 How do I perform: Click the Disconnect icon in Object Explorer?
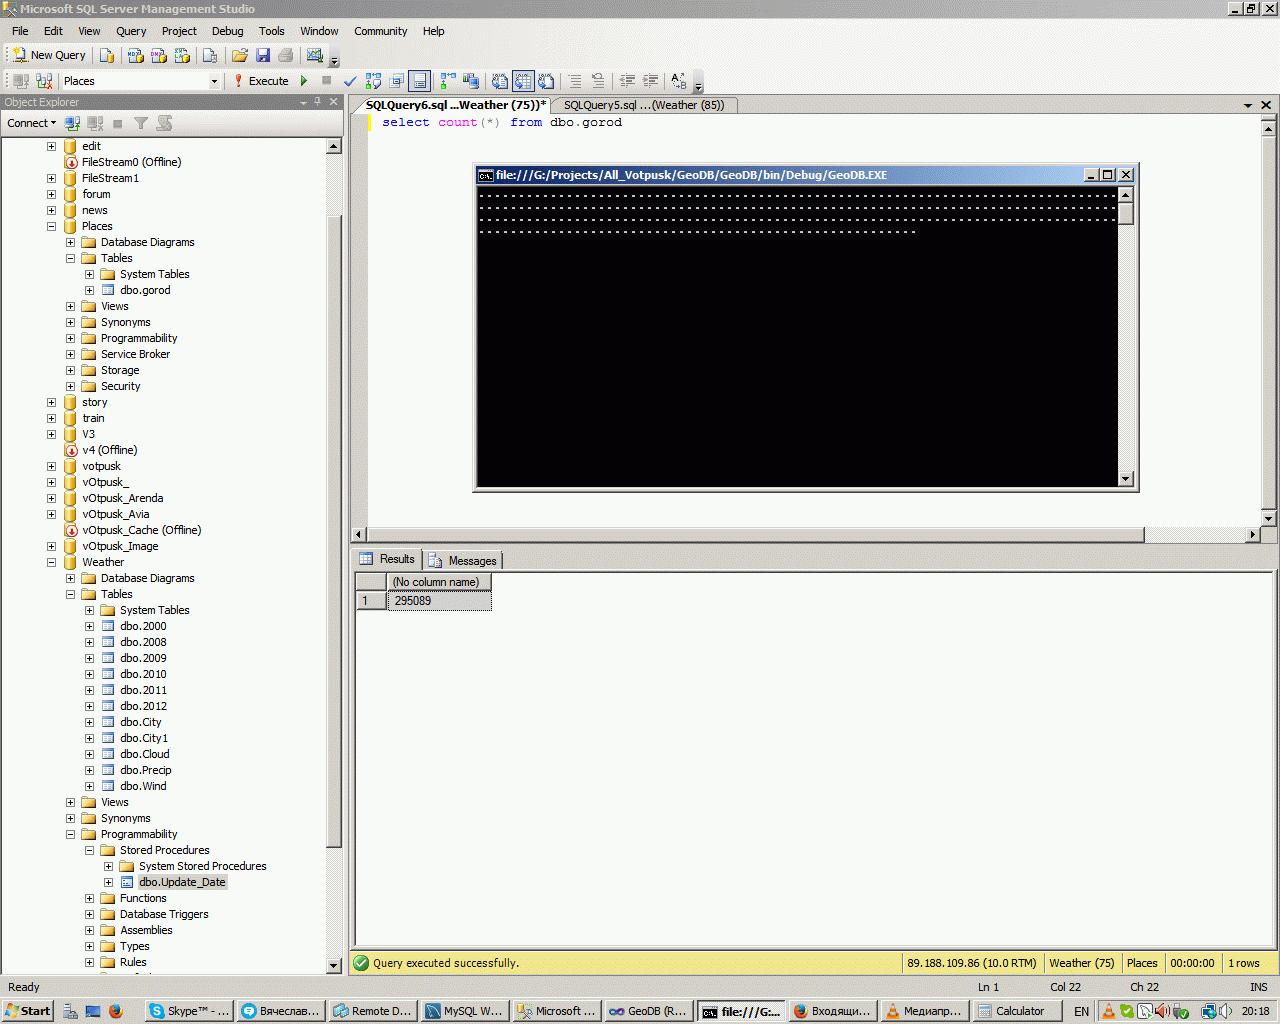tap(95, 123)
